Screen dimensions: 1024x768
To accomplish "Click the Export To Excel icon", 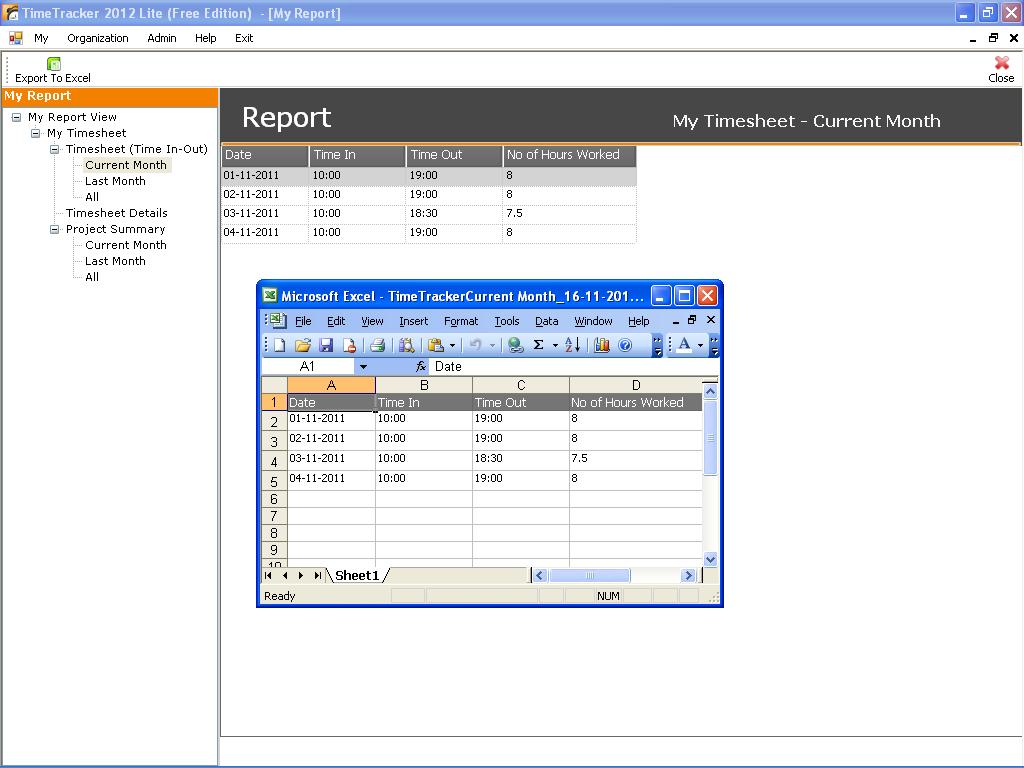I will (54, 63).
